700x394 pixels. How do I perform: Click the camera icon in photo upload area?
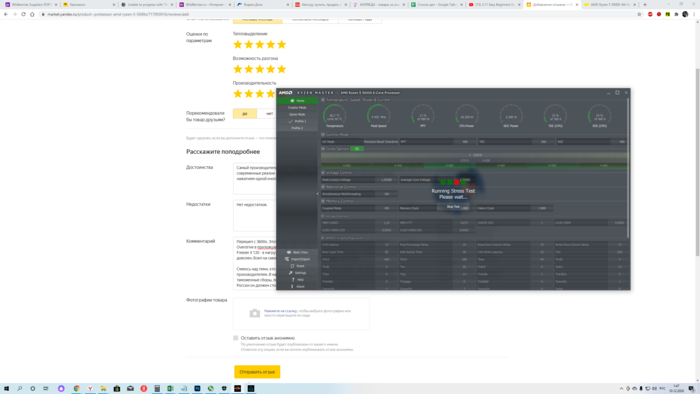tap(254, 313)
